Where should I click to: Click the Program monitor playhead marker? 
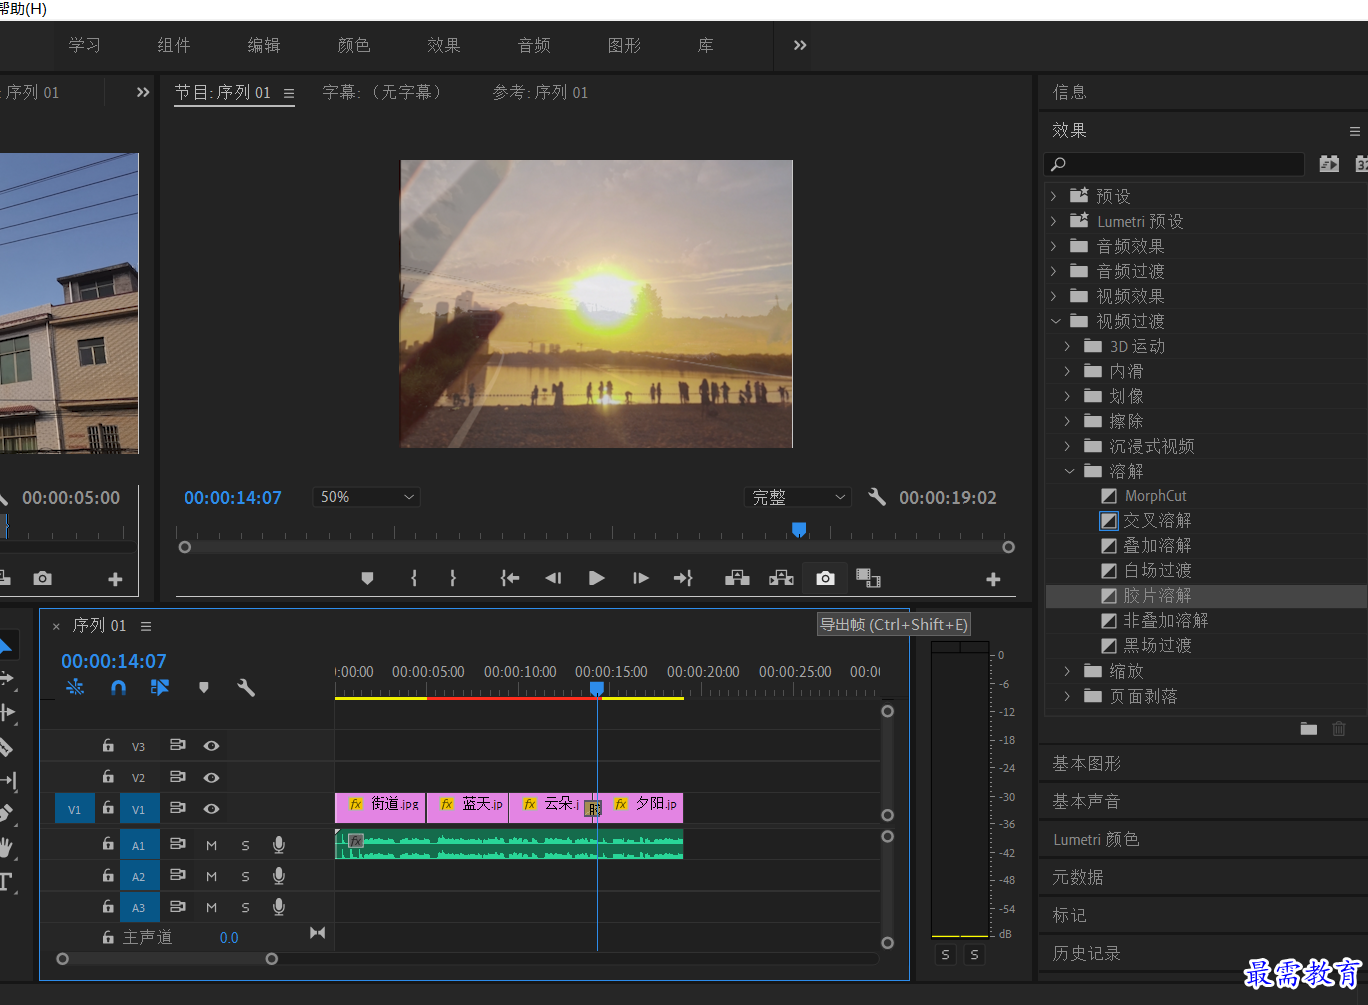[799, 530]
